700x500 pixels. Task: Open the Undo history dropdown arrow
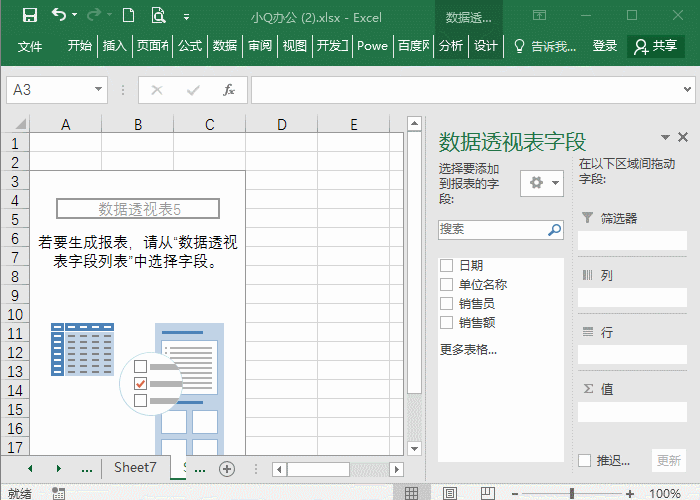pyautogui.click(x=75, y=15)
